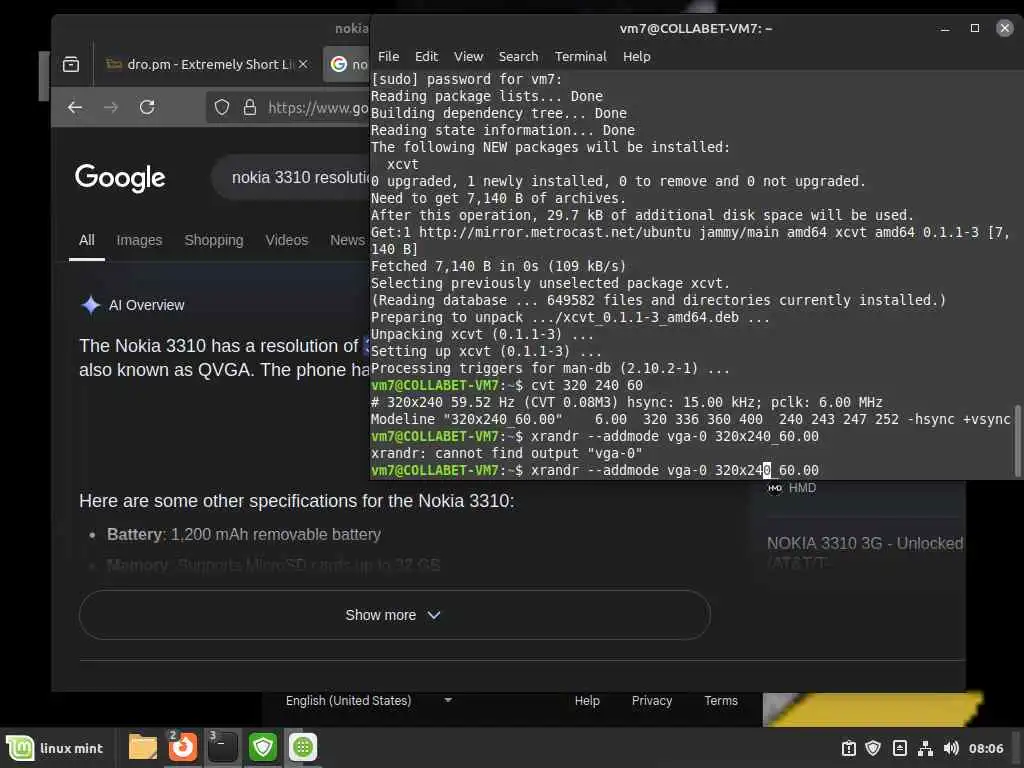Select the Shopping results tab
The width and height of the screenshot is (1024, 768).
click(214, 240)
